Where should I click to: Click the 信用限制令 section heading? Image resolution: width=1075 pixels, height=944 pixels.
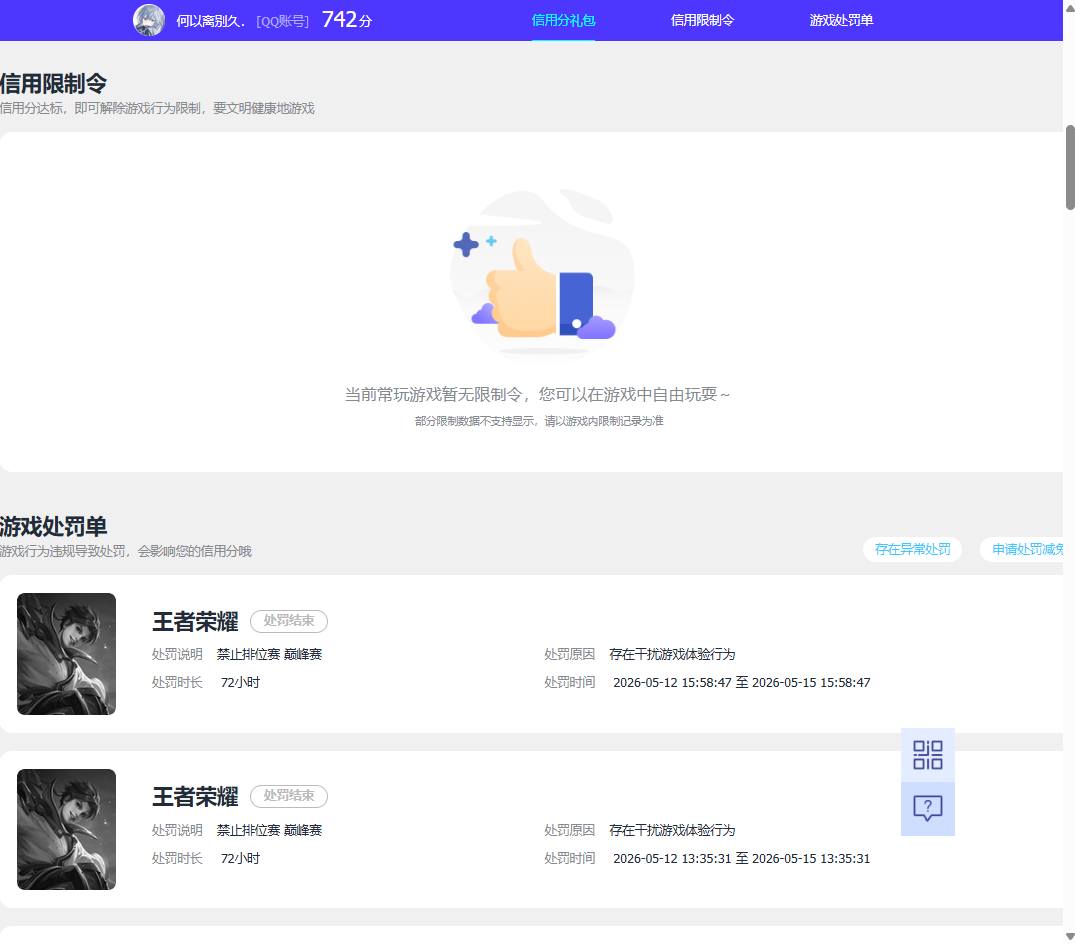click(53, 84)
